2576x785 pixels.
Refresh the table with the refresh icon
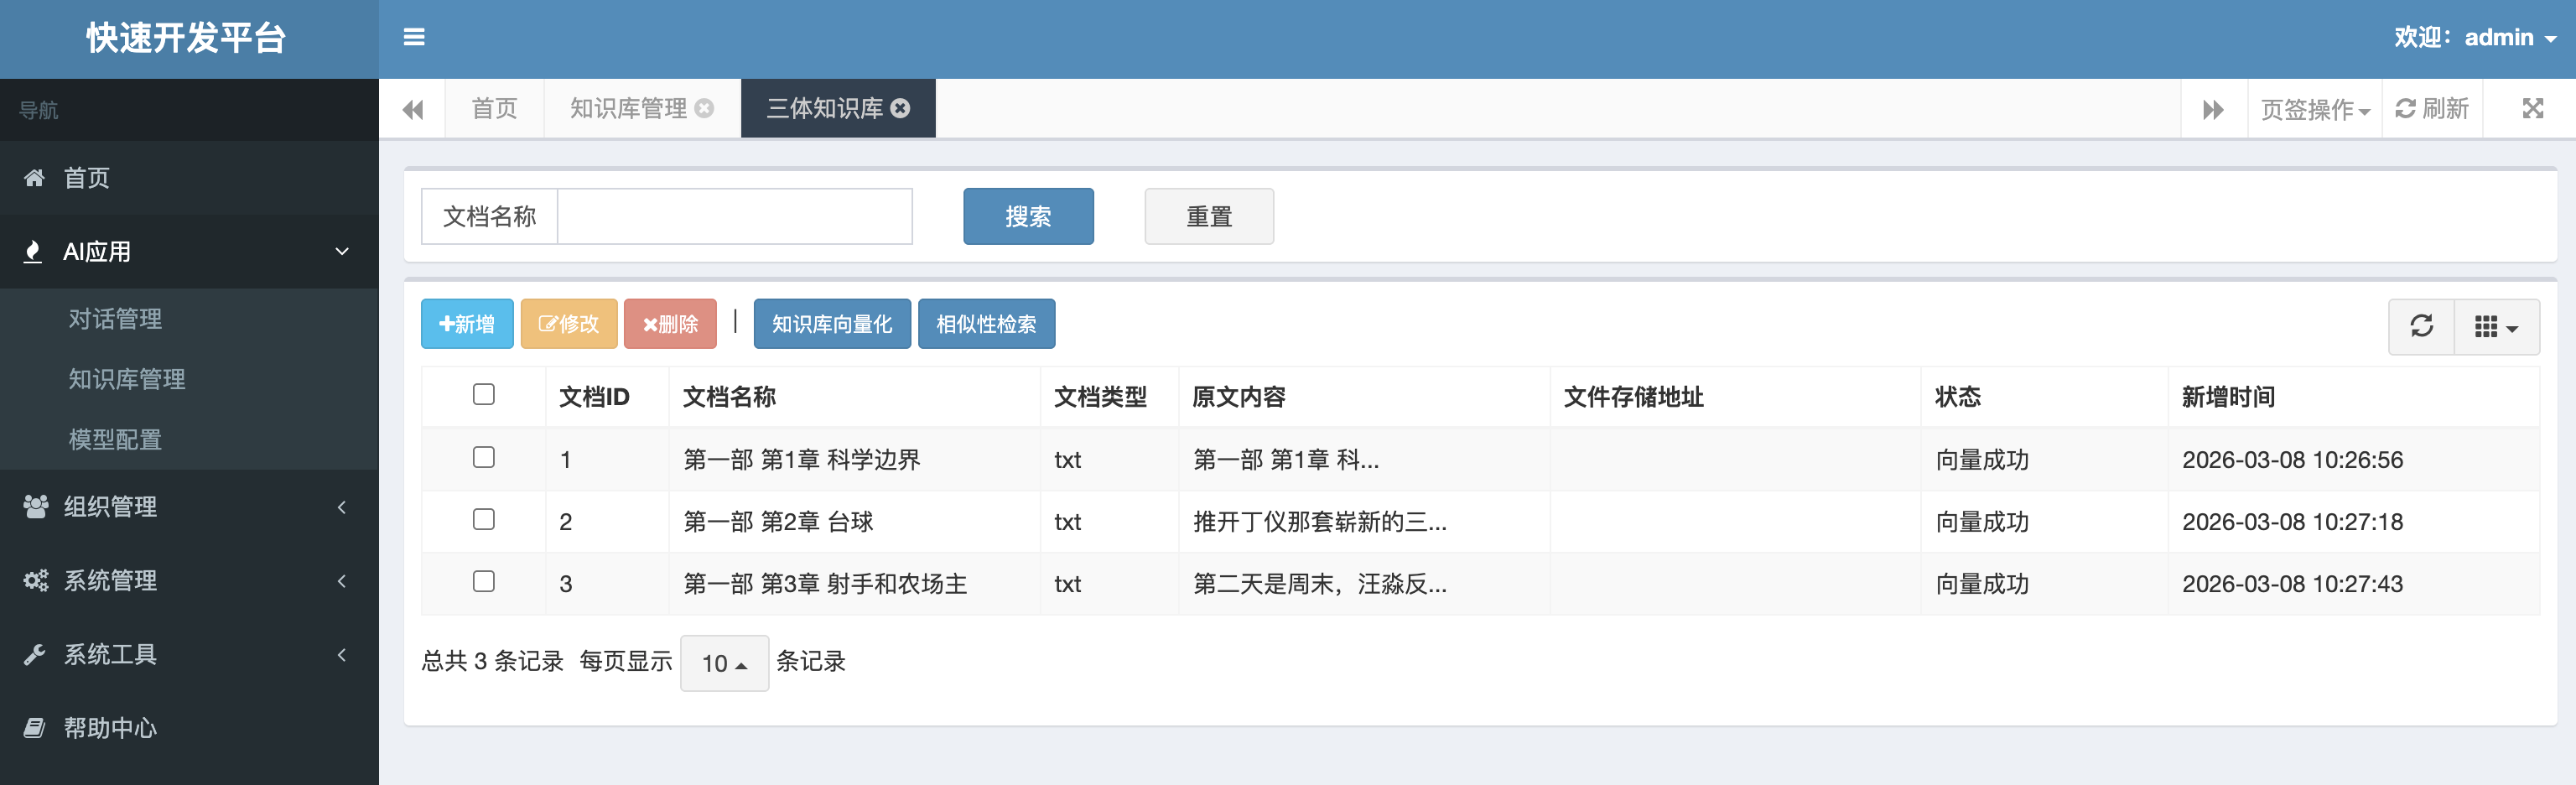(x=2421, y=325)
